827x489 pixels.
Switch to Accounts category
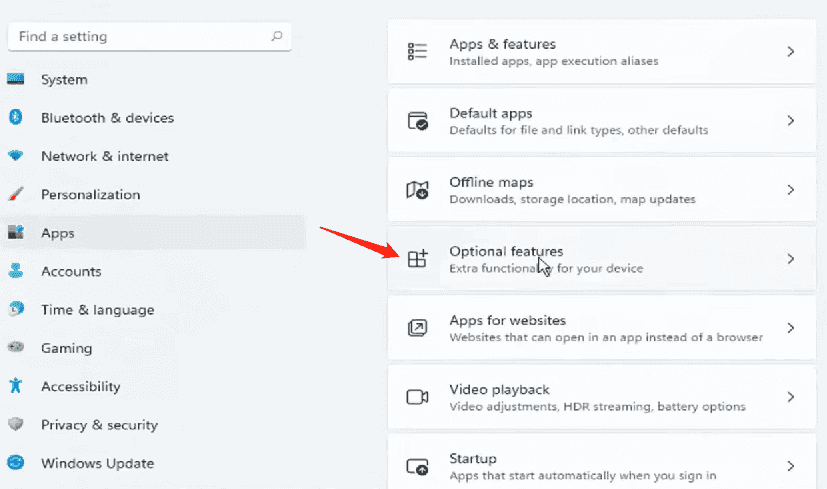(x=71, y=271)
